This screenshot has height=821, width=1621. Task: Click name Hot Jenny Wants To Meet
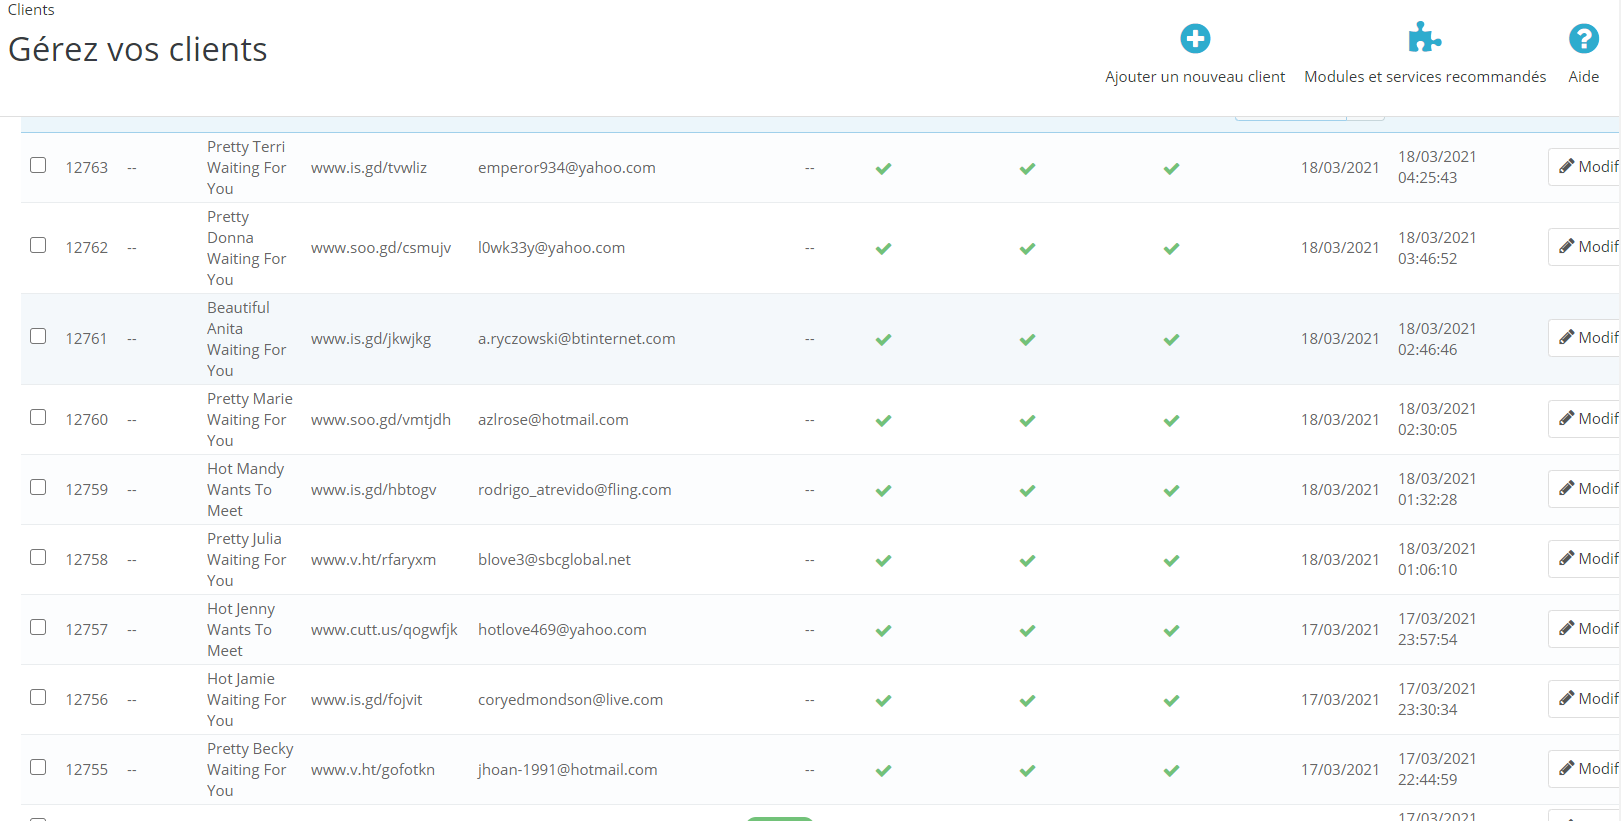coord(241,630)
